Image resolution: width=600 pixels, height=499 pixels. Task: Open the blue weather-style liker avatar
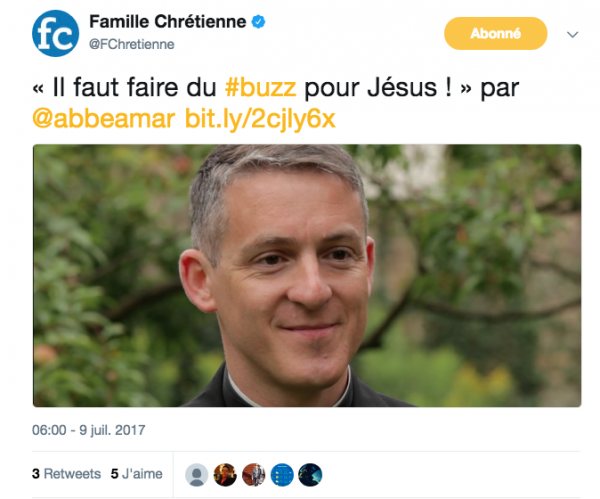[282, 475]
